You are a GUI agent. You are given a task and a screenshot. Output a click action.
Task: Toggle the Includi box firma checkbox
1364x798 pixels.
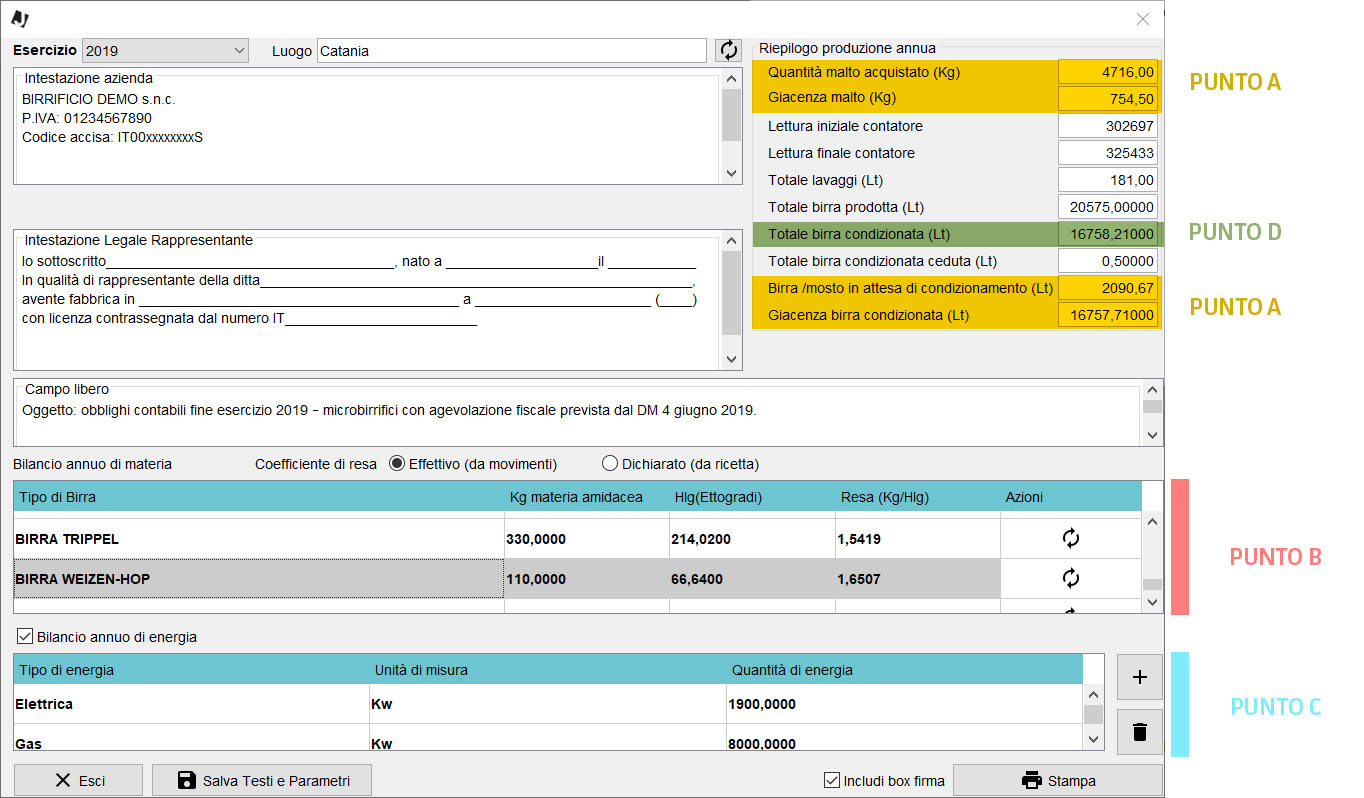[x=832, y=781]
